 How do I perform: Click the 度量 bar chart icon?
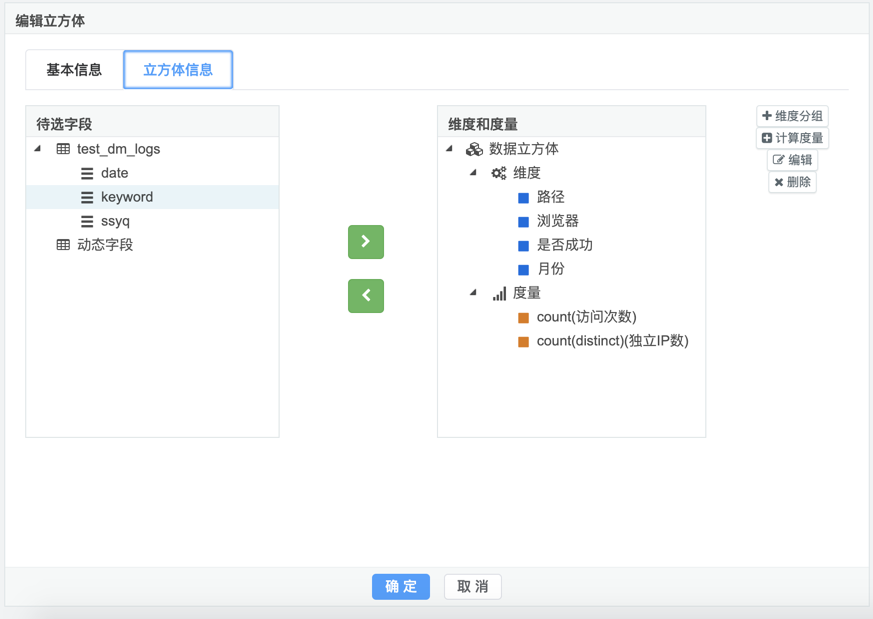(498, 293)
